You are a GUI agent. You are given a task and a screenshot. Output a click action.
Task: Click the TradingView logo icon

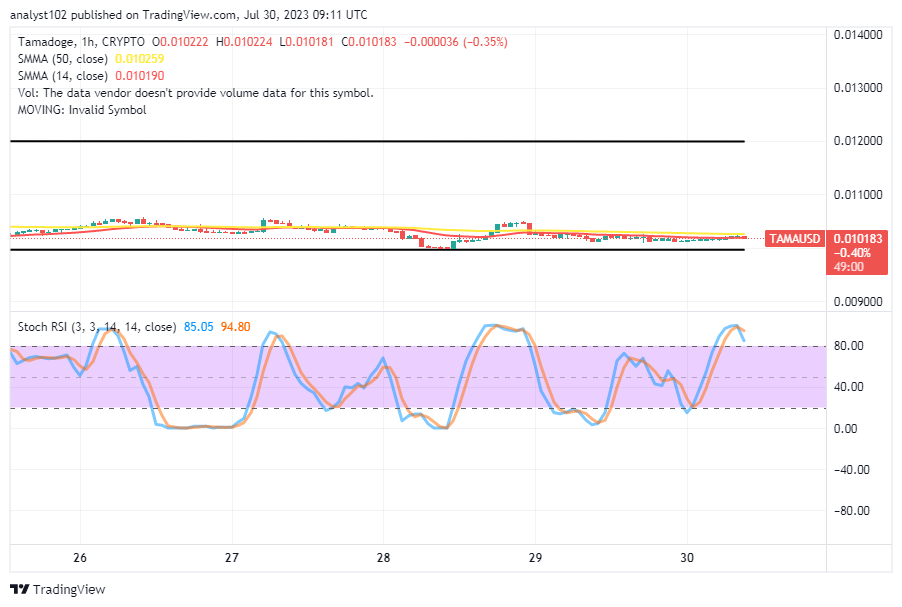click(20, 589)
